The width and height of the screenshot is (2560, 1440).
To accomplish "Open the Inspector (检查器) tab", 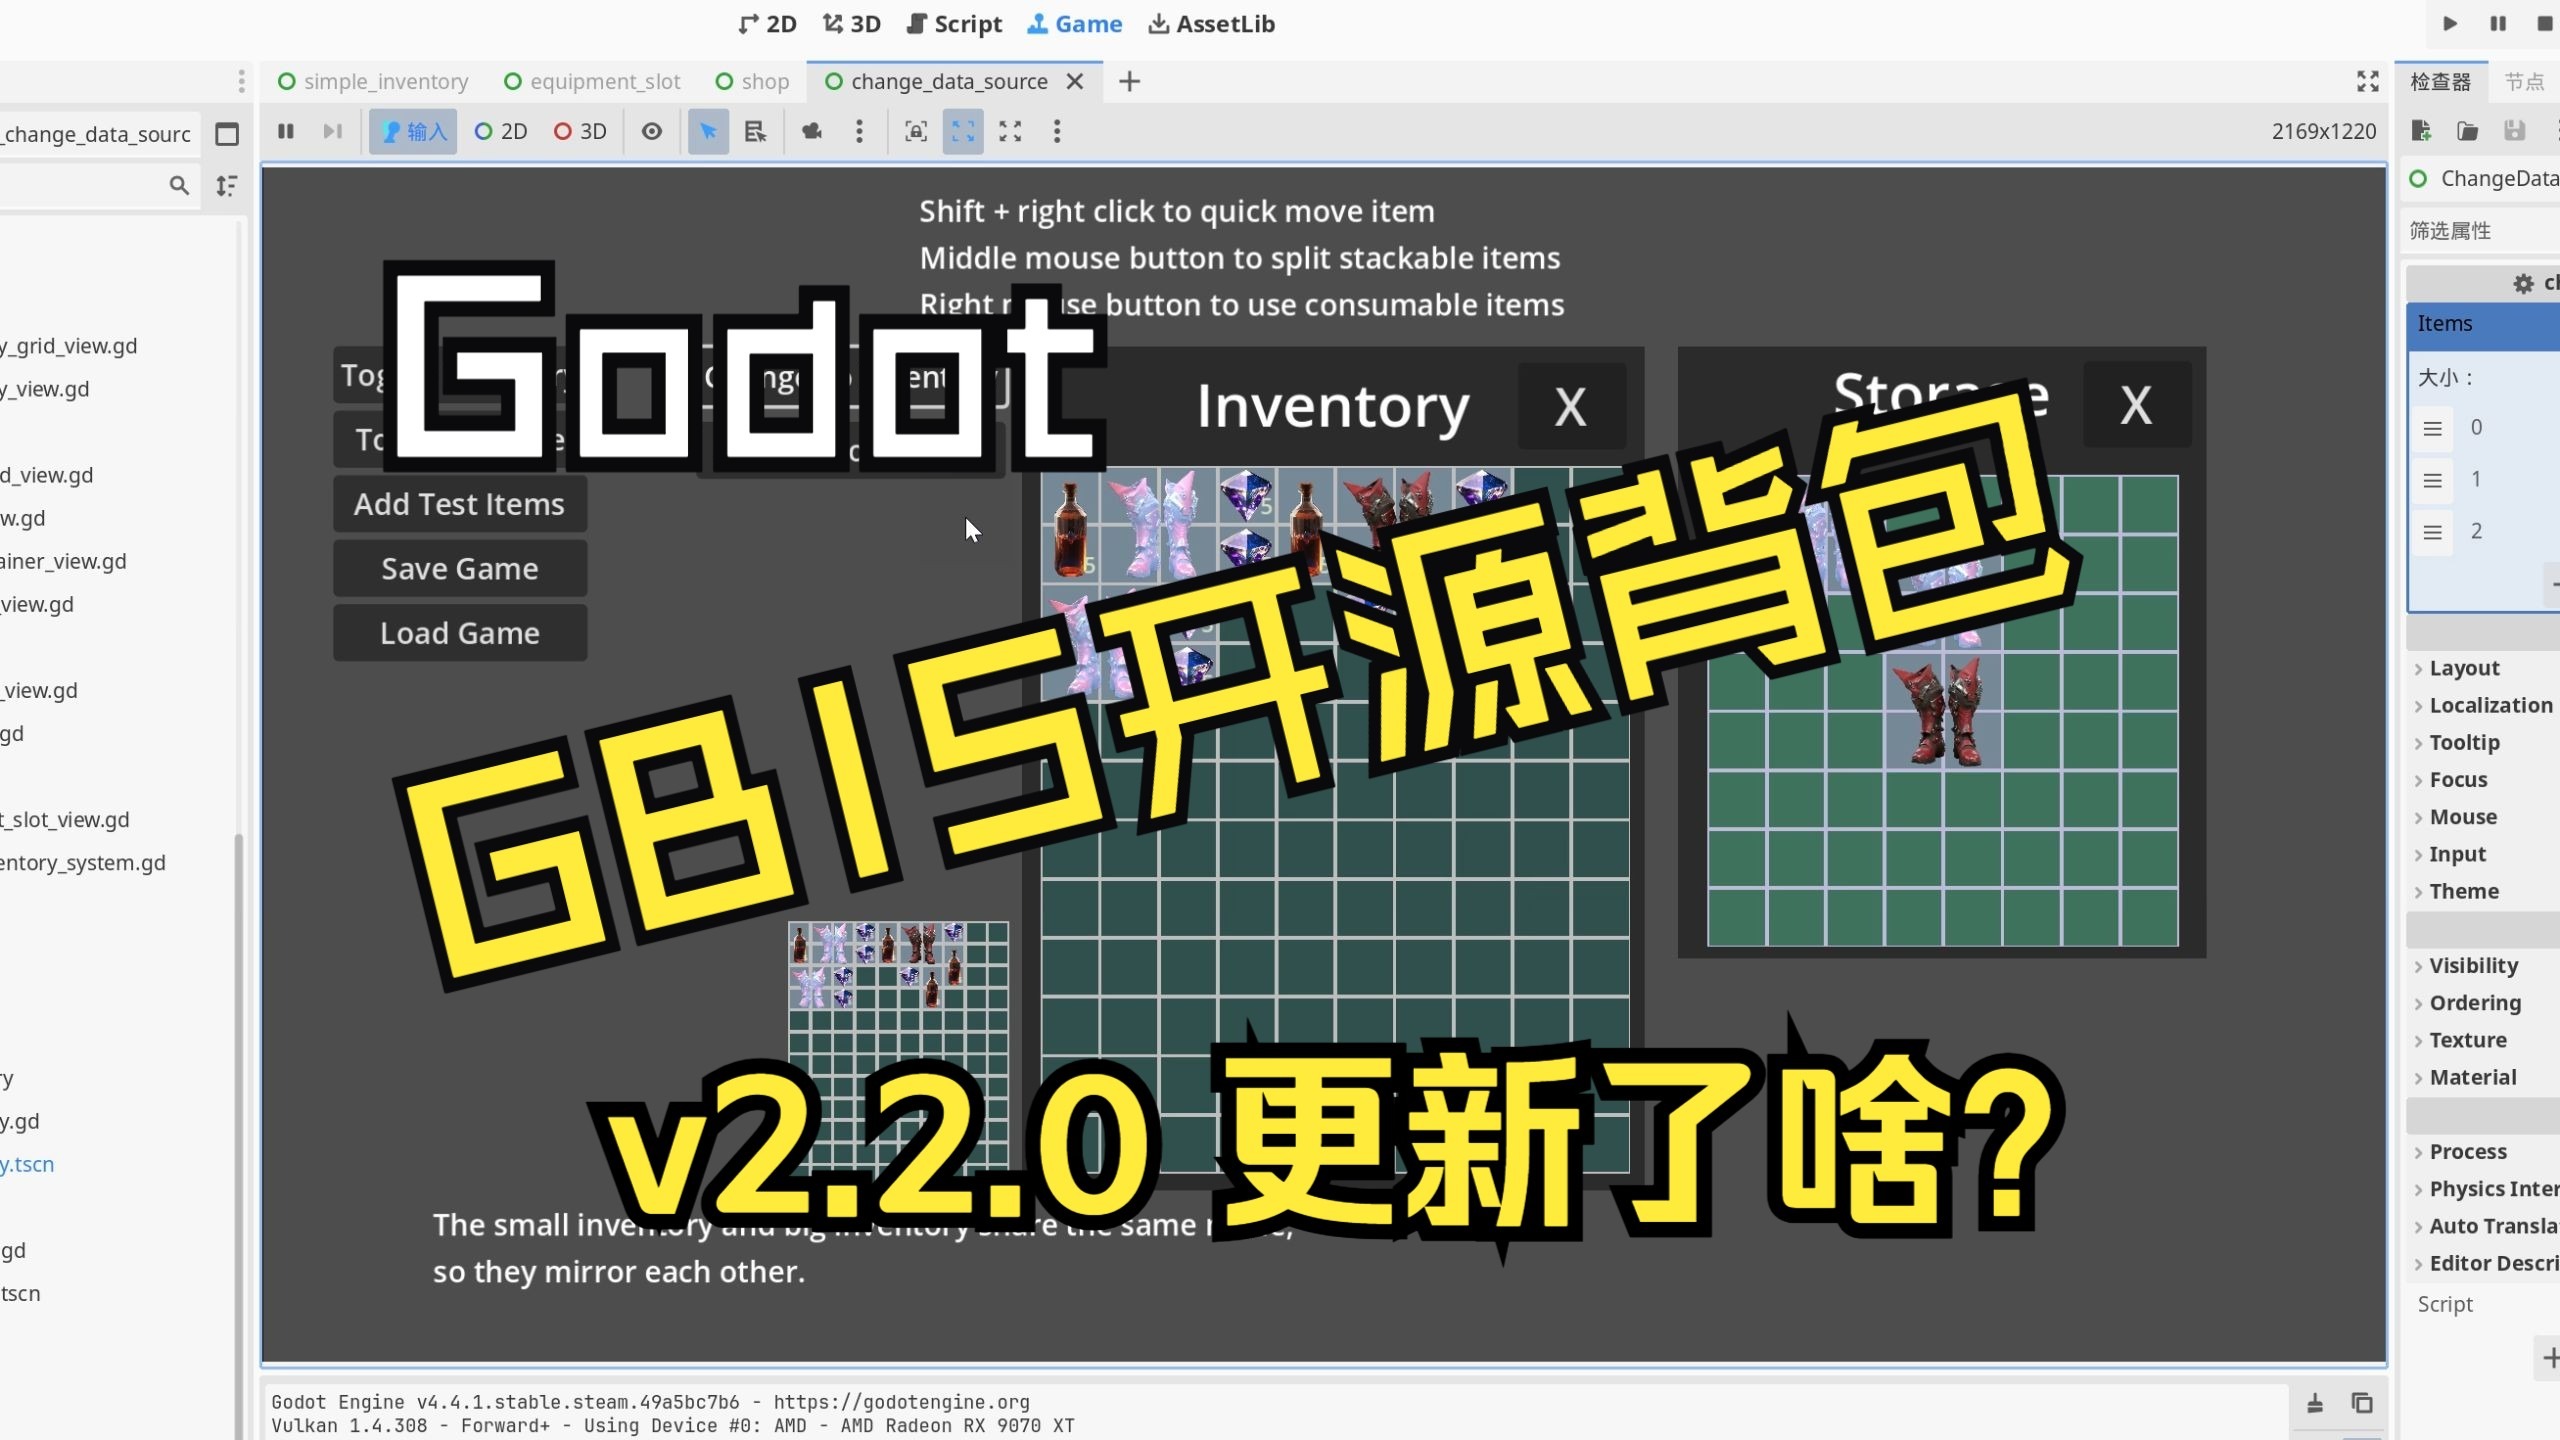I will pyautogui.click(x=2440, y=81).
